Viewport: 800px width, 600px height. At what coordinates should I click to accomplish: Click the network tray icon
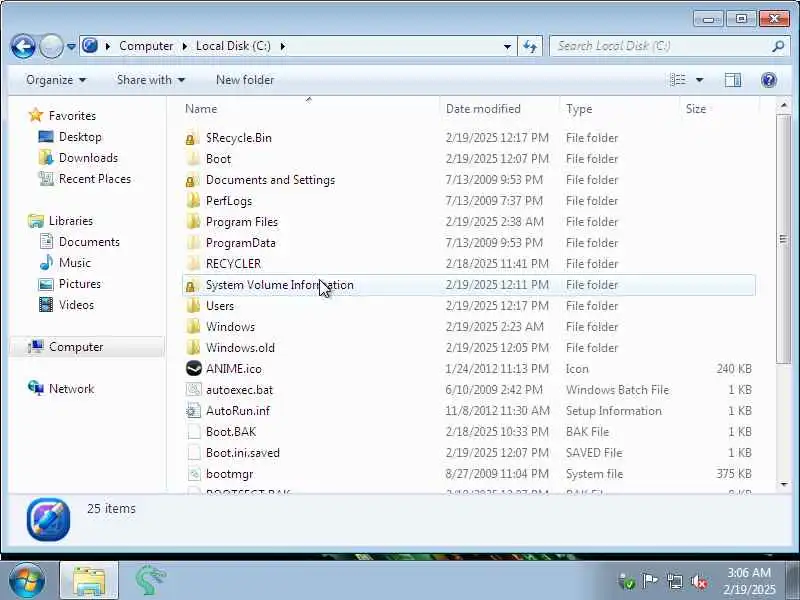point(674,581)
